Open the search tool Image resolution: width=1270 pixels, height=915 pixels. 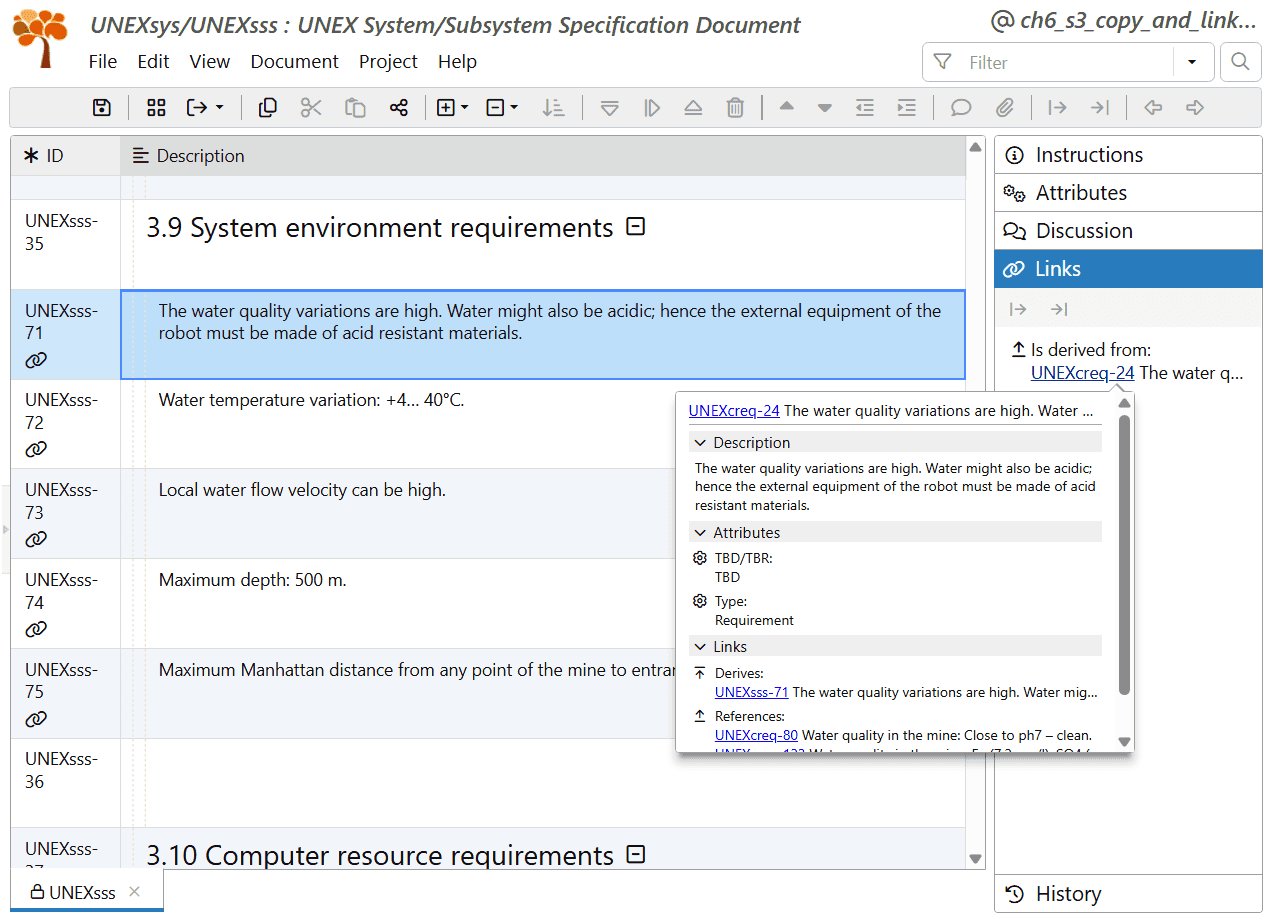pos(1240,61)
